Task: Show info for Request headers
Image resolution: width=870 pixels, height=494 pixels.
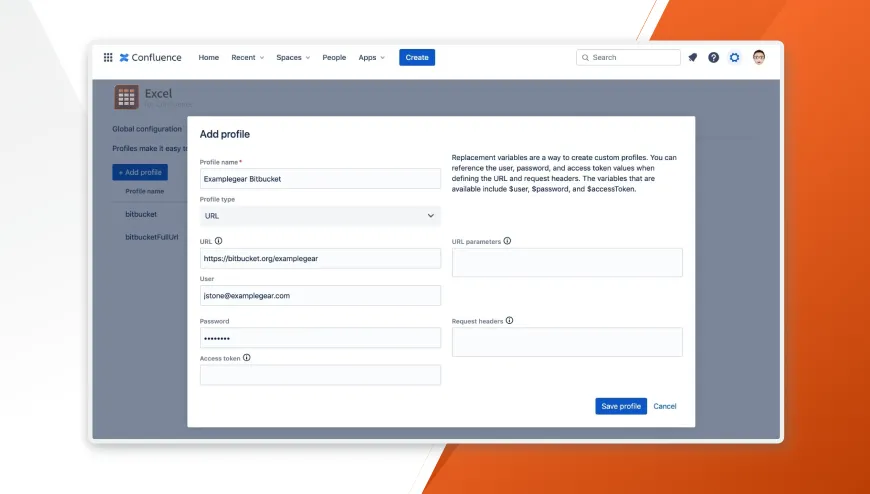Action: (509, 320)
